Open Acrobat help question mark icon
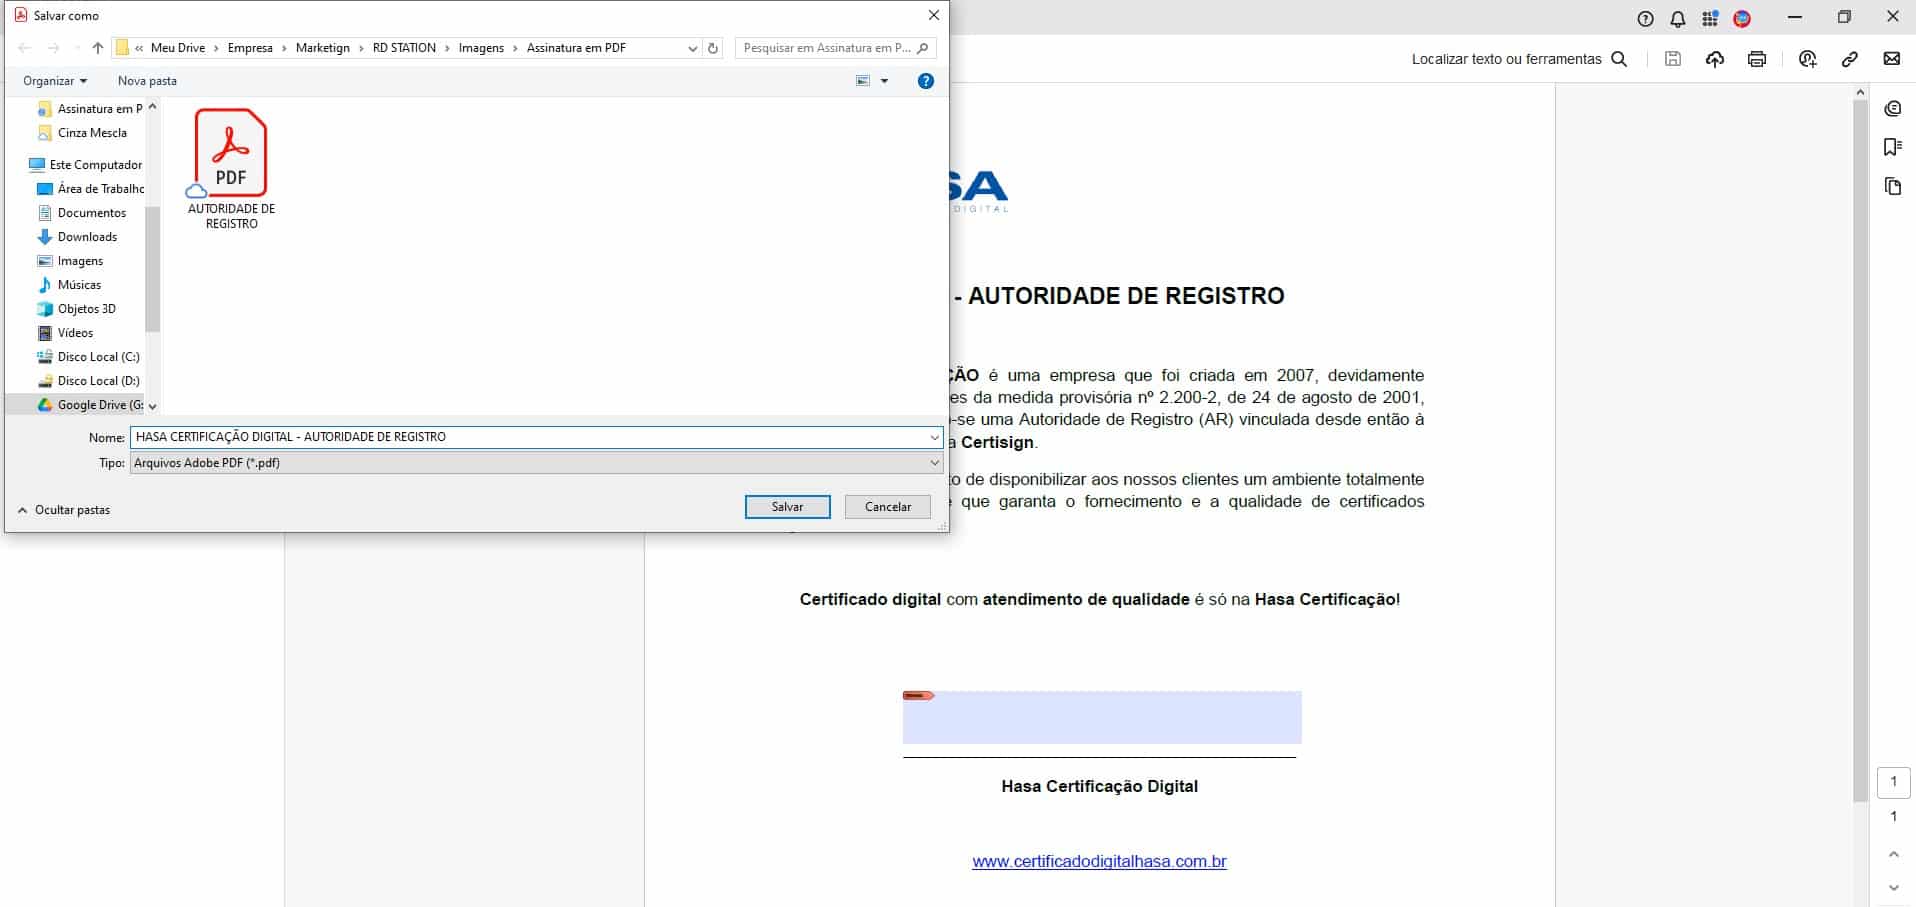1916x907 pixels. click(x=1645, y=19)
